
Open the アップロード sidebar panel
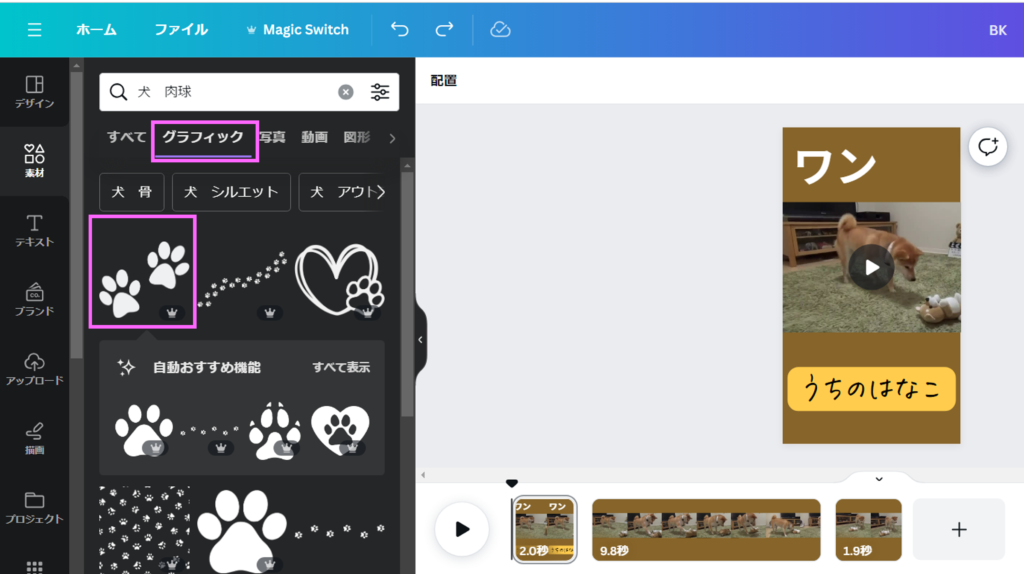34,368
